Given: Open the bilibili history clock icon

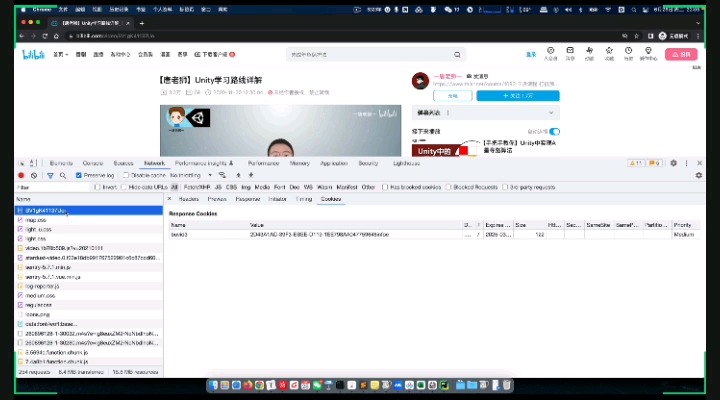Looking at the screenshot, I should pos(628,53).
